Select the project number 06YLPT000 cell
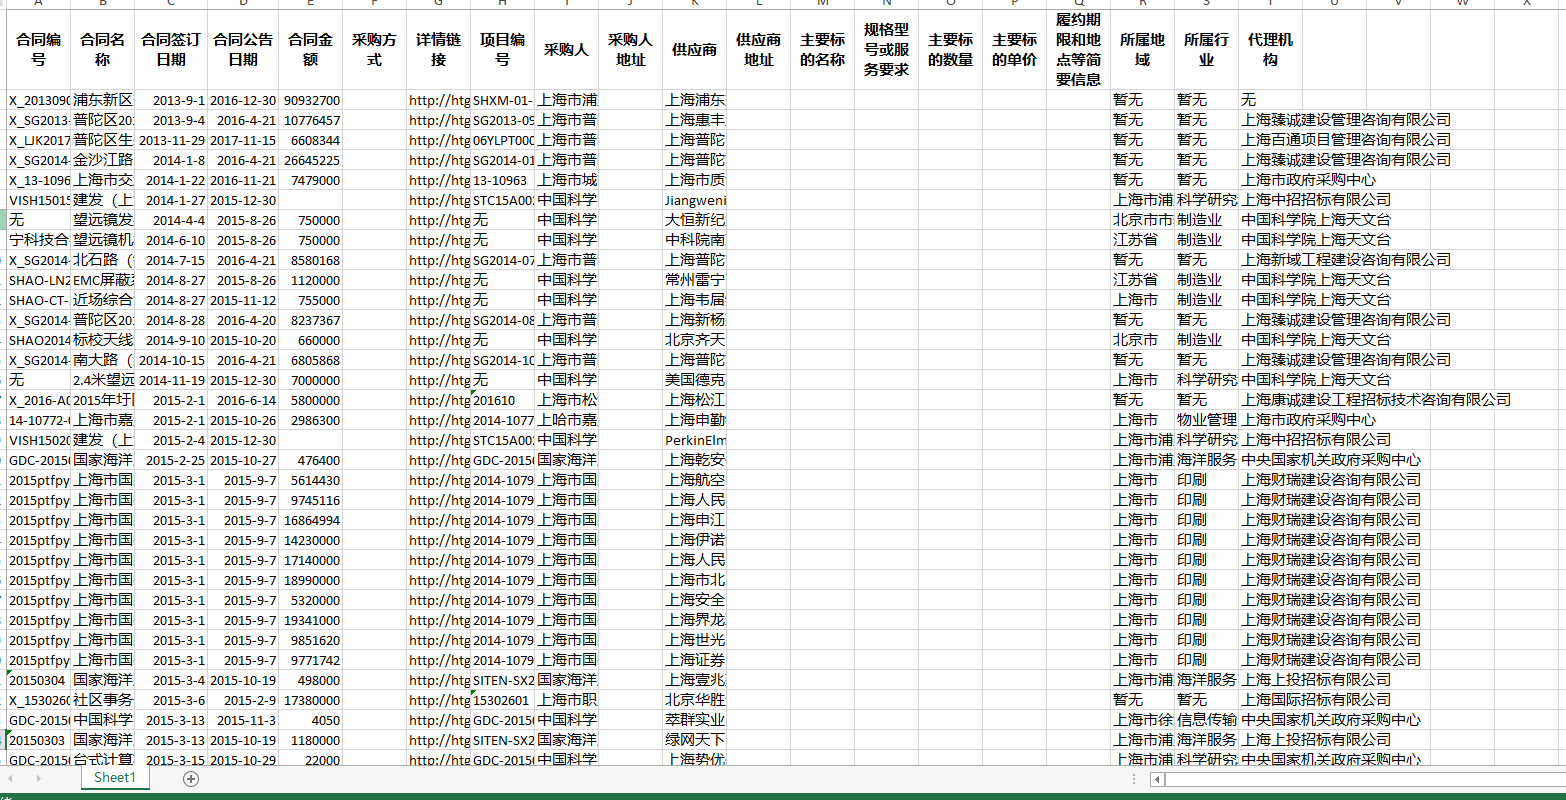Image resolution: width=1566 pixels, height=800 pixels. pyautogui.click(x=503, y=140)
